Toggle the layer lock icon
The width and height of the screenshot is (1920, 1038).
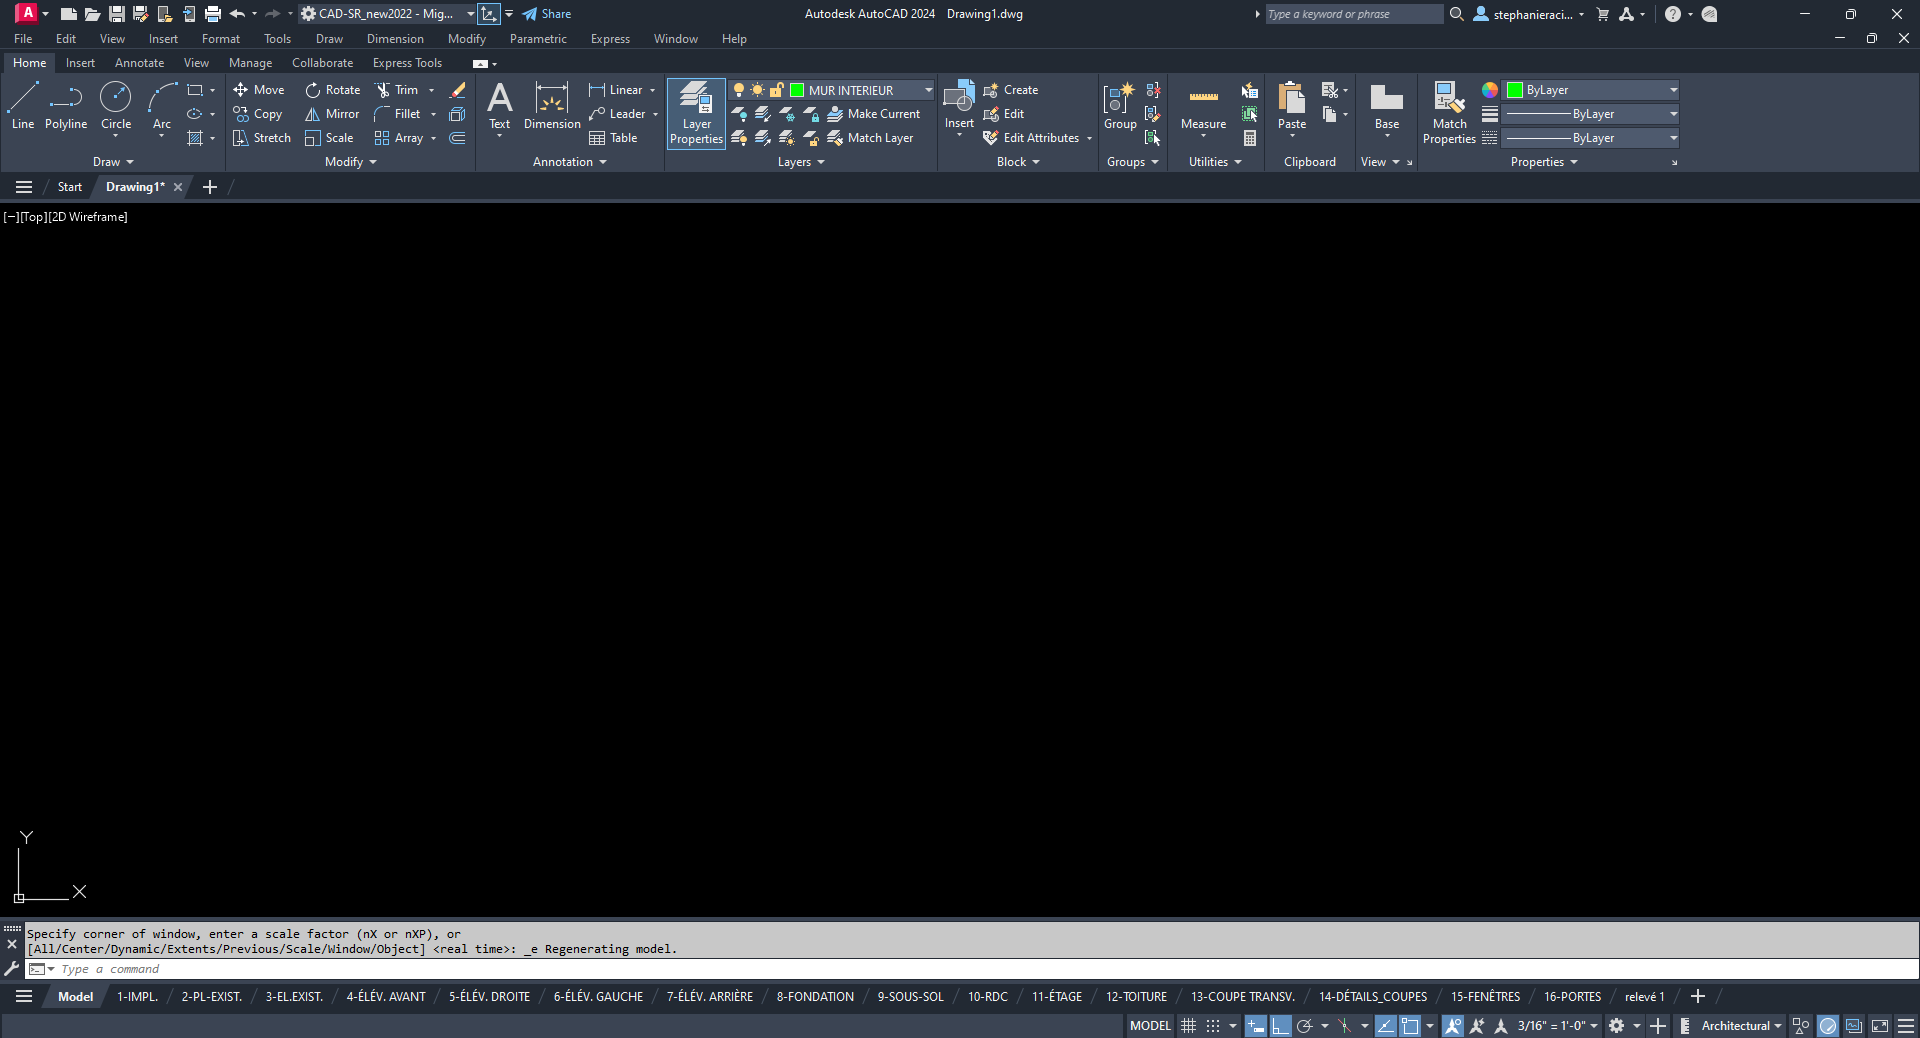coord(776,90)
